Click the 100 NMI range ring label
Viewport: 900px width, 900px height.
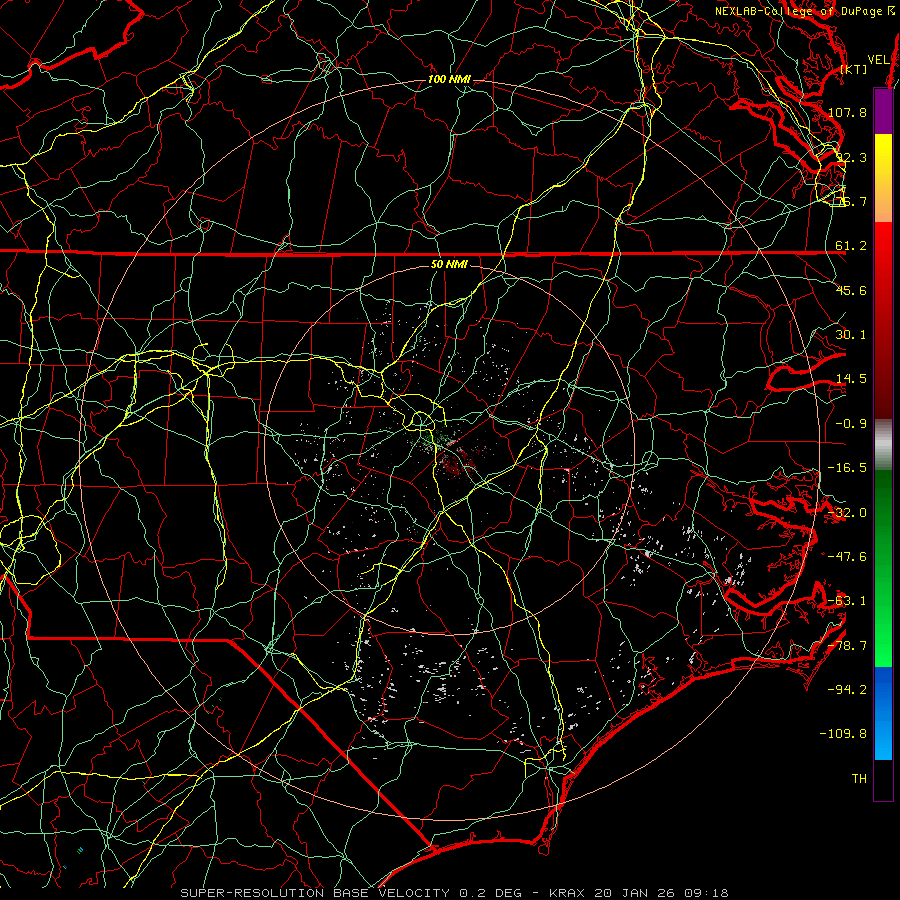pyautogui.click(x=449, y=79)
